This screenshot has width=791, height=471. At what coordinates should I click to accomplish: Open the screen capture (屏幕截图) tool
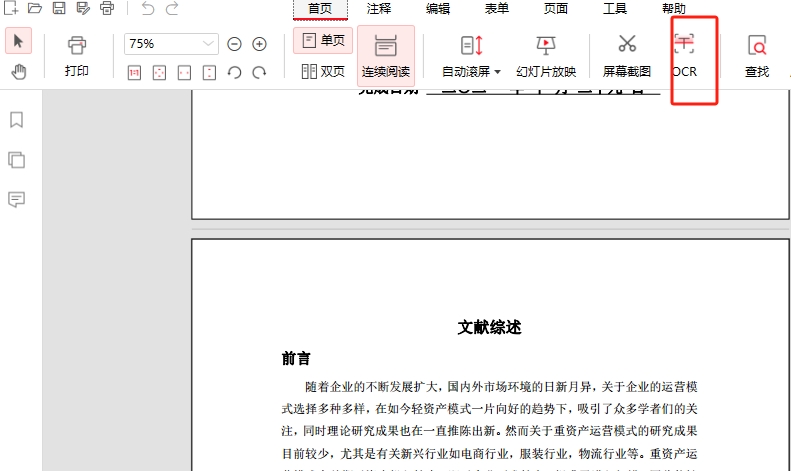point(627,55)
